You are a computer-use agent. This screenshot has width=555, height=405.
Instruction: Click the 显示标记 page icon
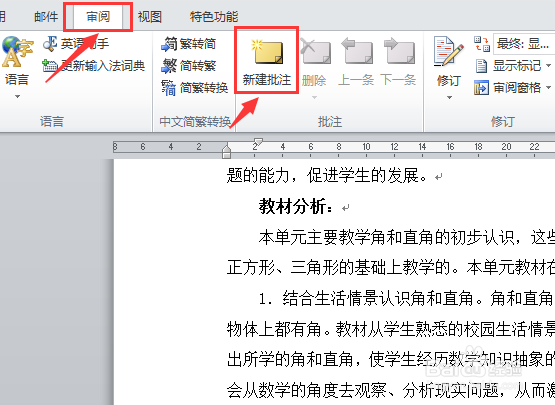[x=481, y=66]
